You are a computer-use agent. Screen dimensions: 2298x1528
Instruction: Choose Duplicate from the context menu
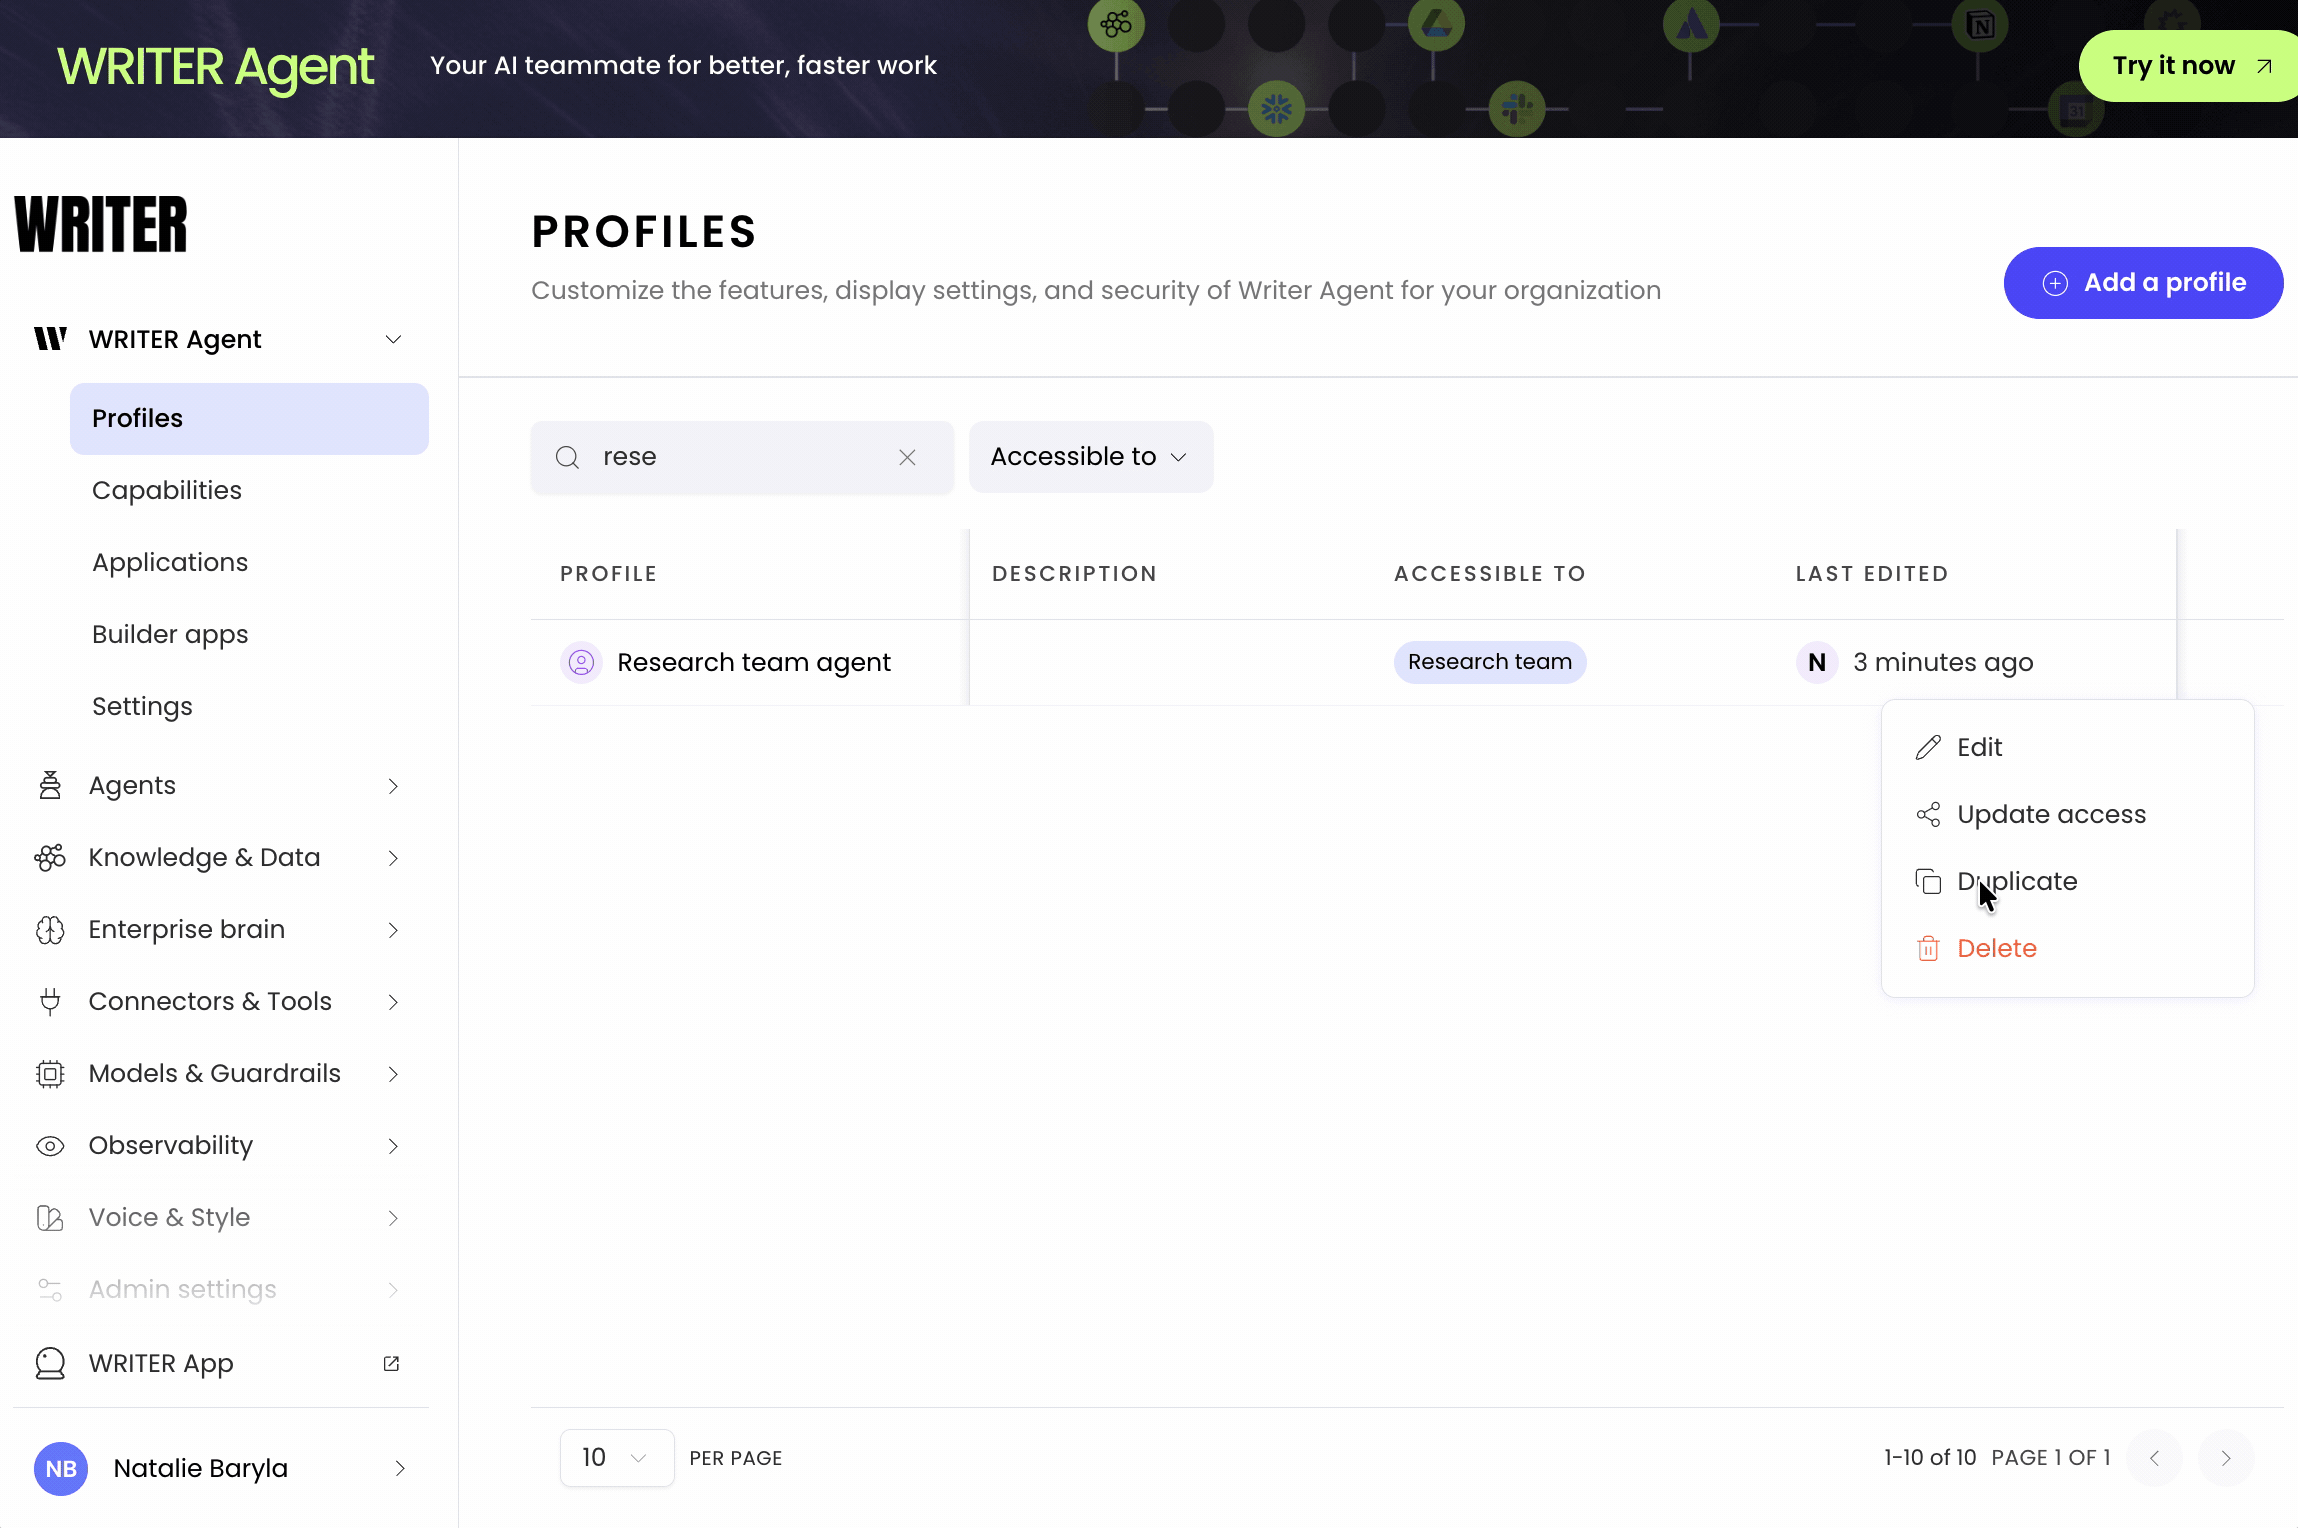(x=2016, y=881)
